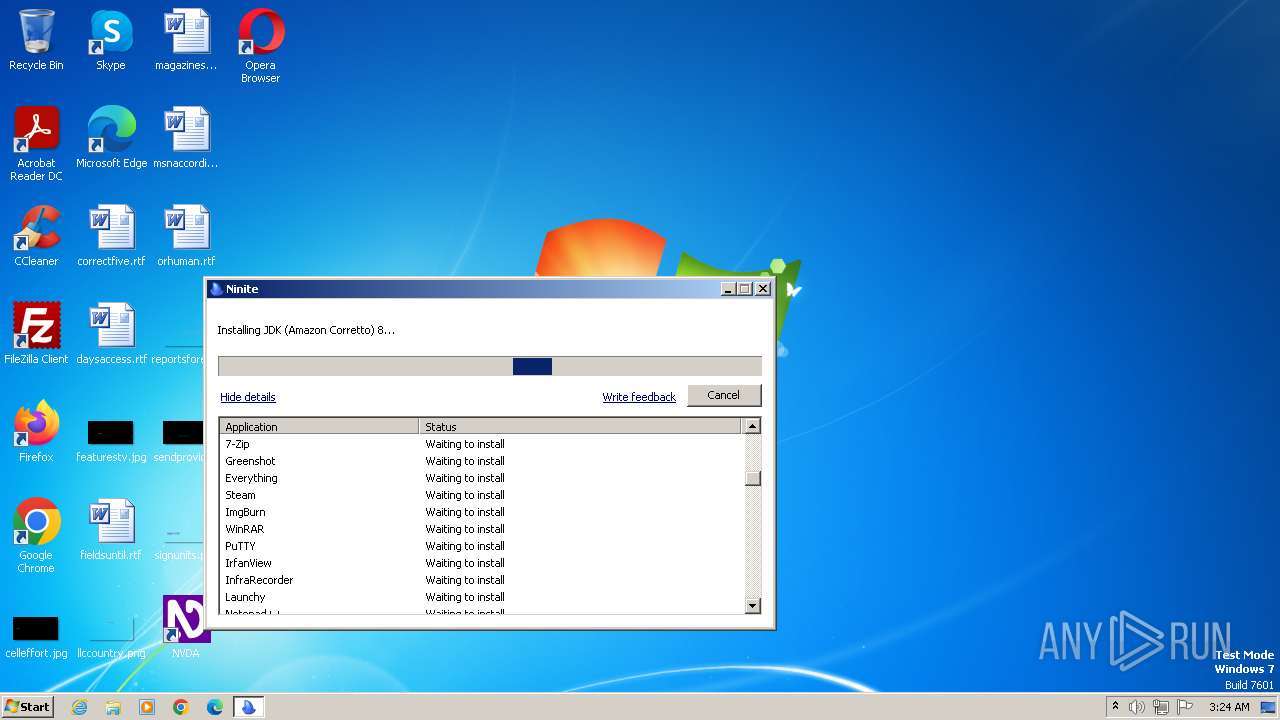Open FileZilla Client shortcut
The image size is (1280, 720).
click(36, 334)
